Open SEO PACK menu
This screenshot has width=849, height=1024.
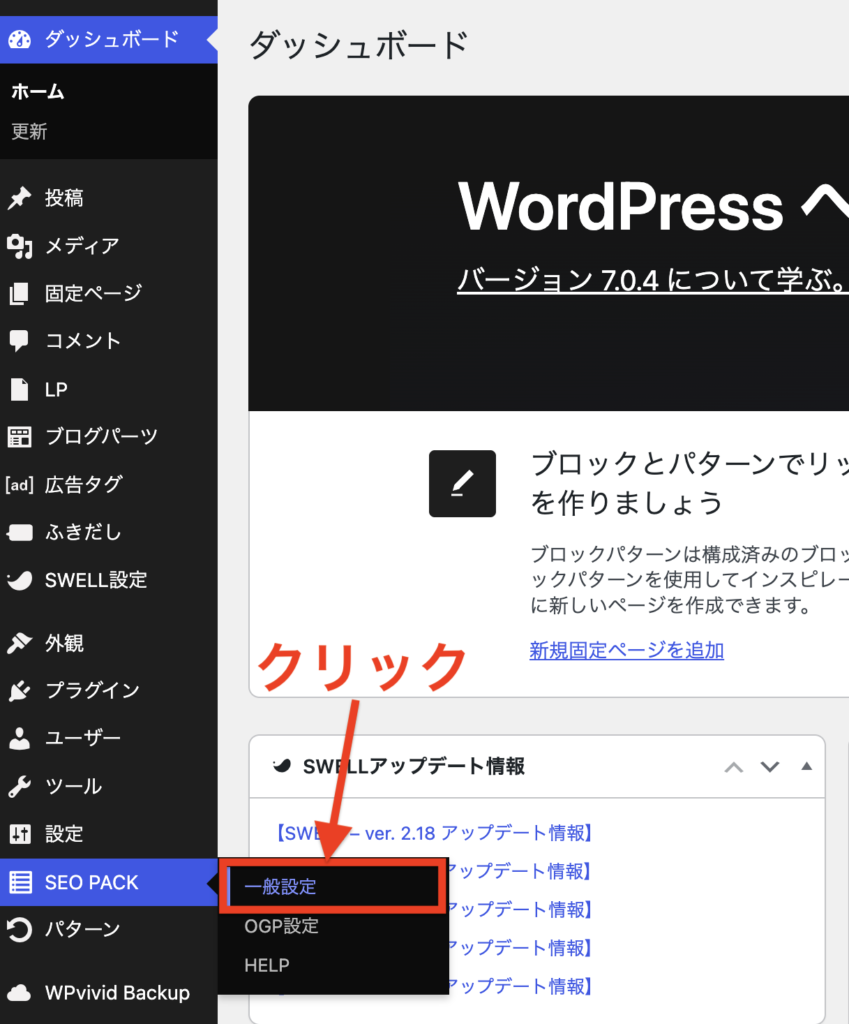(108, 882)
